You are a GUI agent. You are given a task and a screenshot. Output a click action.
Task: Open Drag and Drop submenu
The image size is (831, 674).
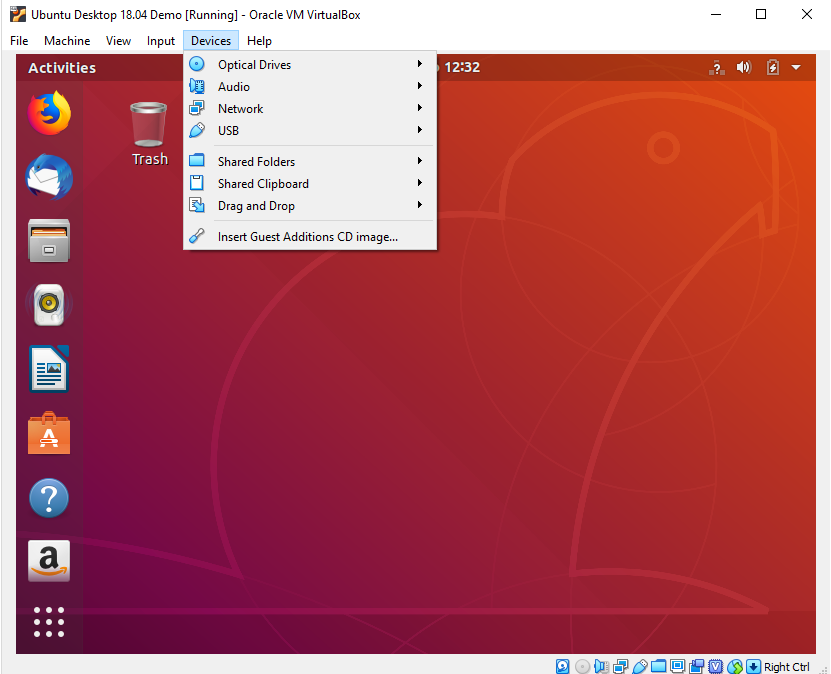tap(310, 206)
